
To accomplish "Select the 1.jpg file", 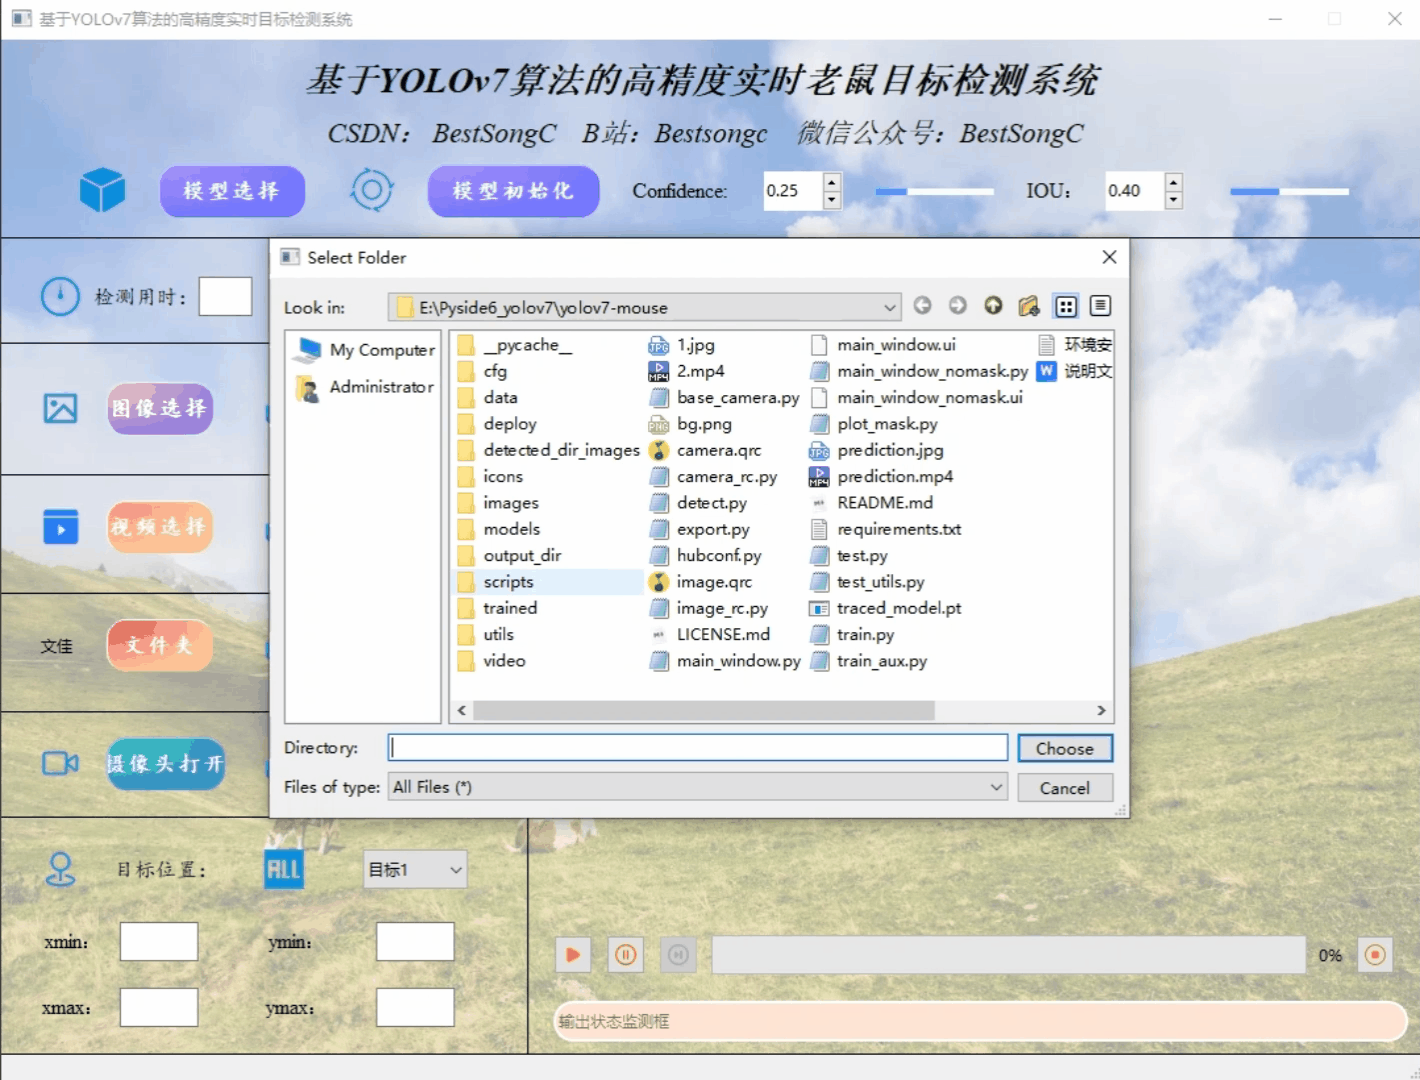I will pyautogui.click(x=682, y=345).
